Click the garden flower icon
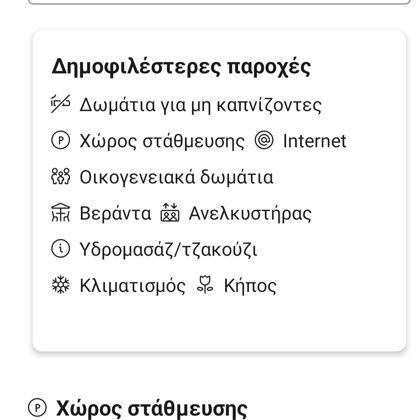Screen dimensions: 420x420 [205, 285]
